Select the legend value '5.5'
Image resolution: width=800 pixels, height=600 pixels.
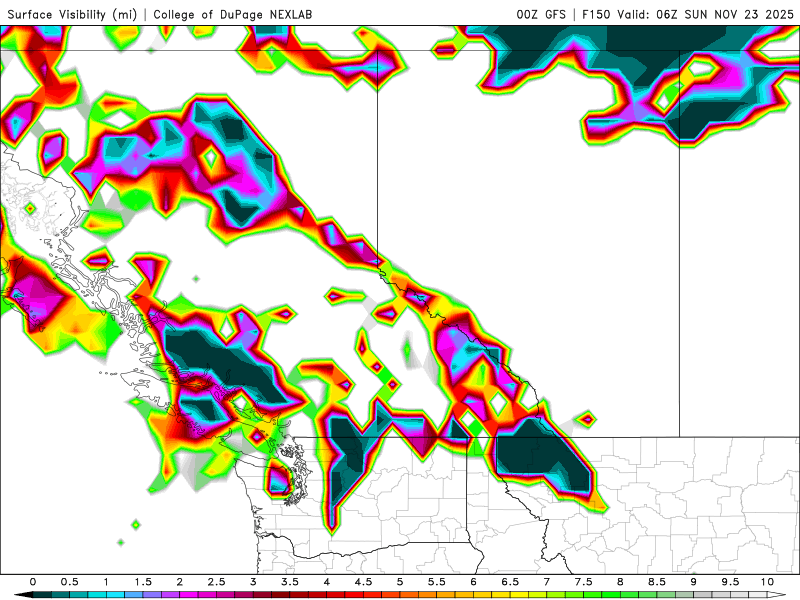pos(437,582)
